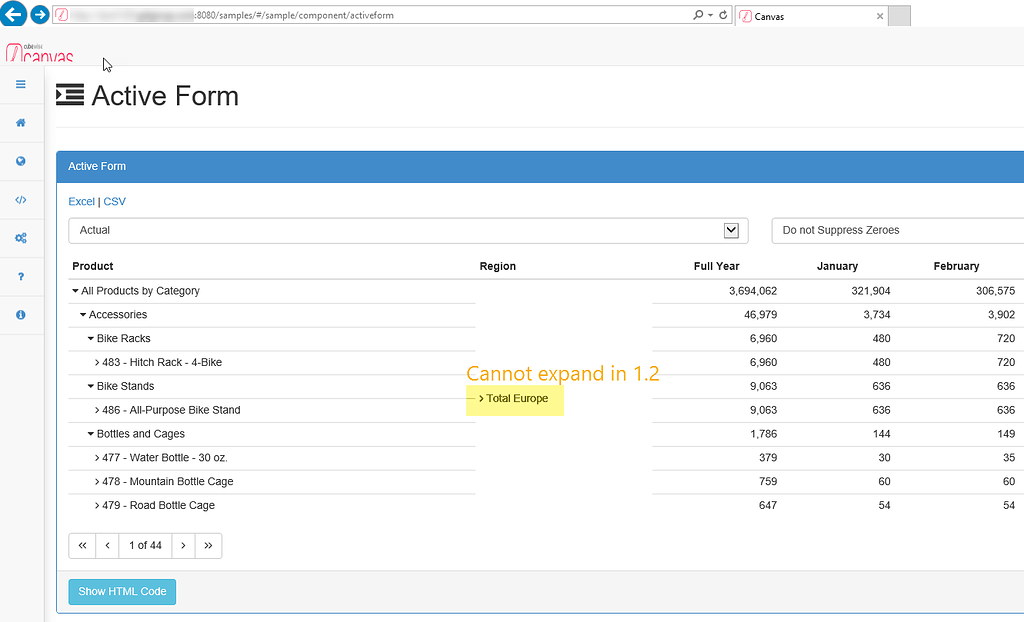Screen dimensions: 1024x622
Task: Download data via the Excel link
Action: tap(81, 202)
